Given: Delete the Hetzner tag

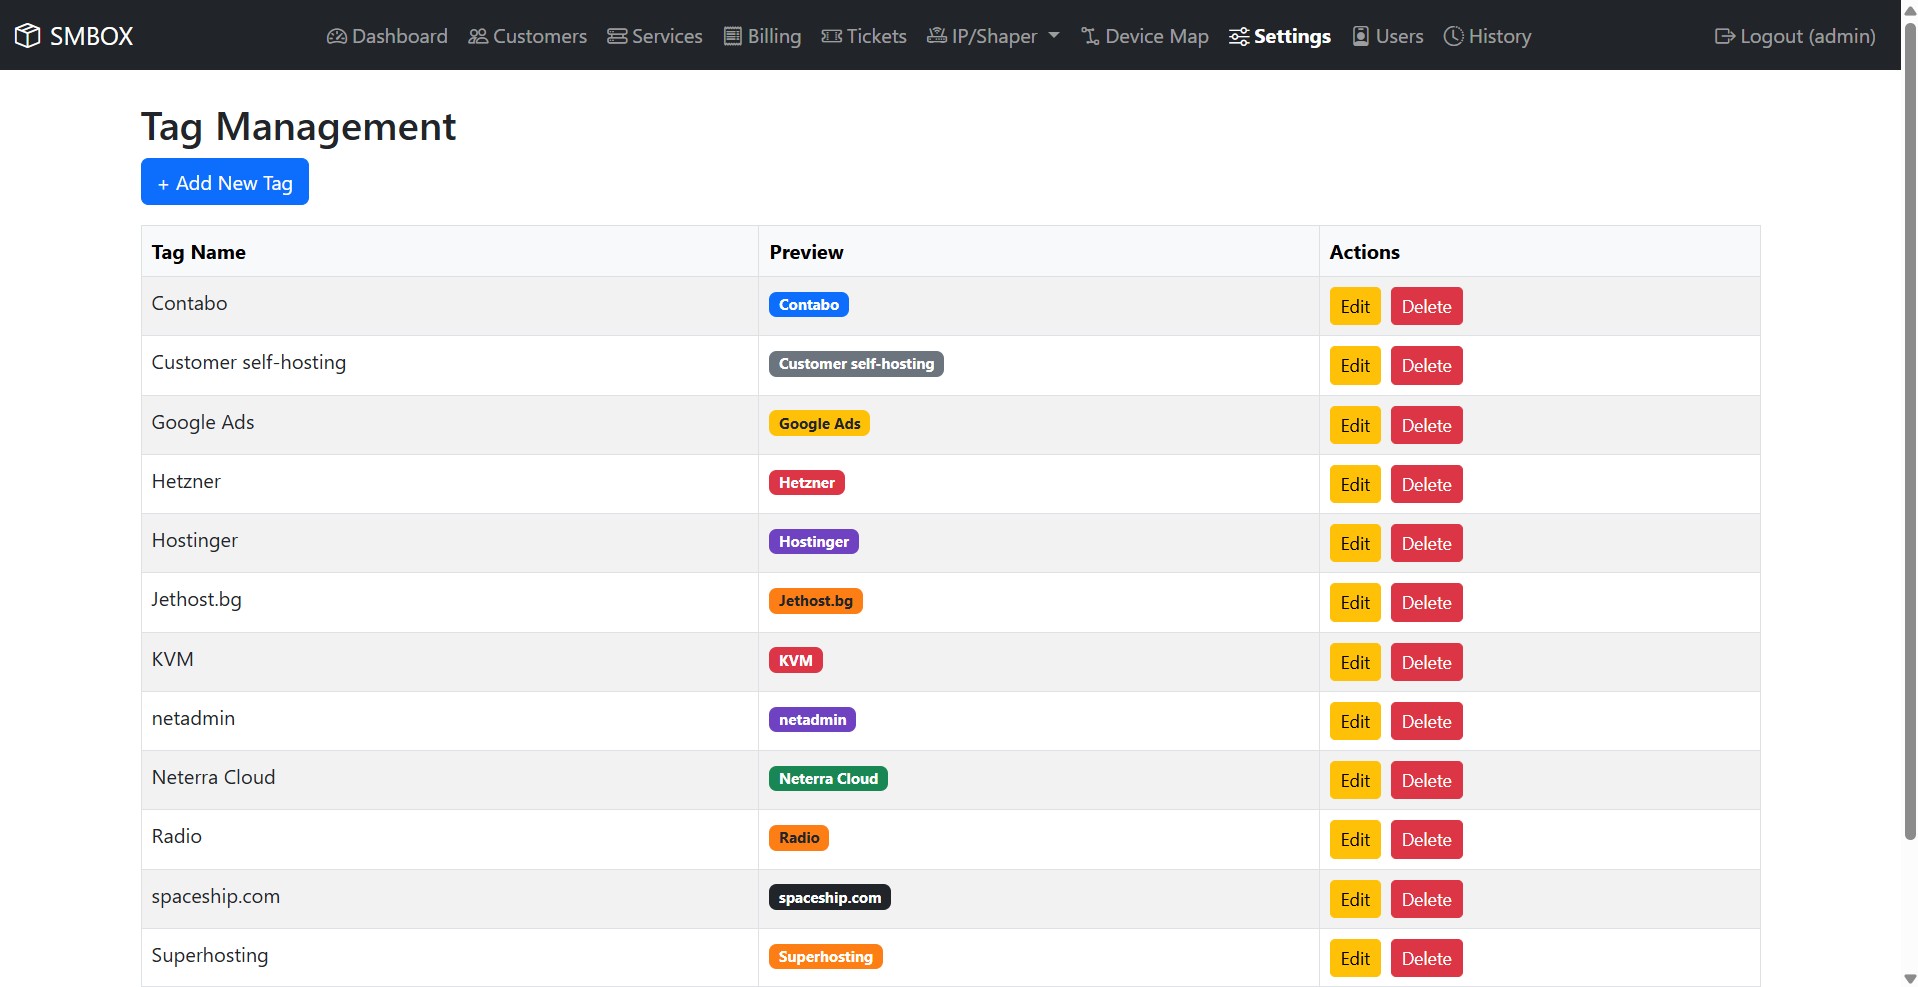Looking at the screenshot, I should tap(1426, 484).
